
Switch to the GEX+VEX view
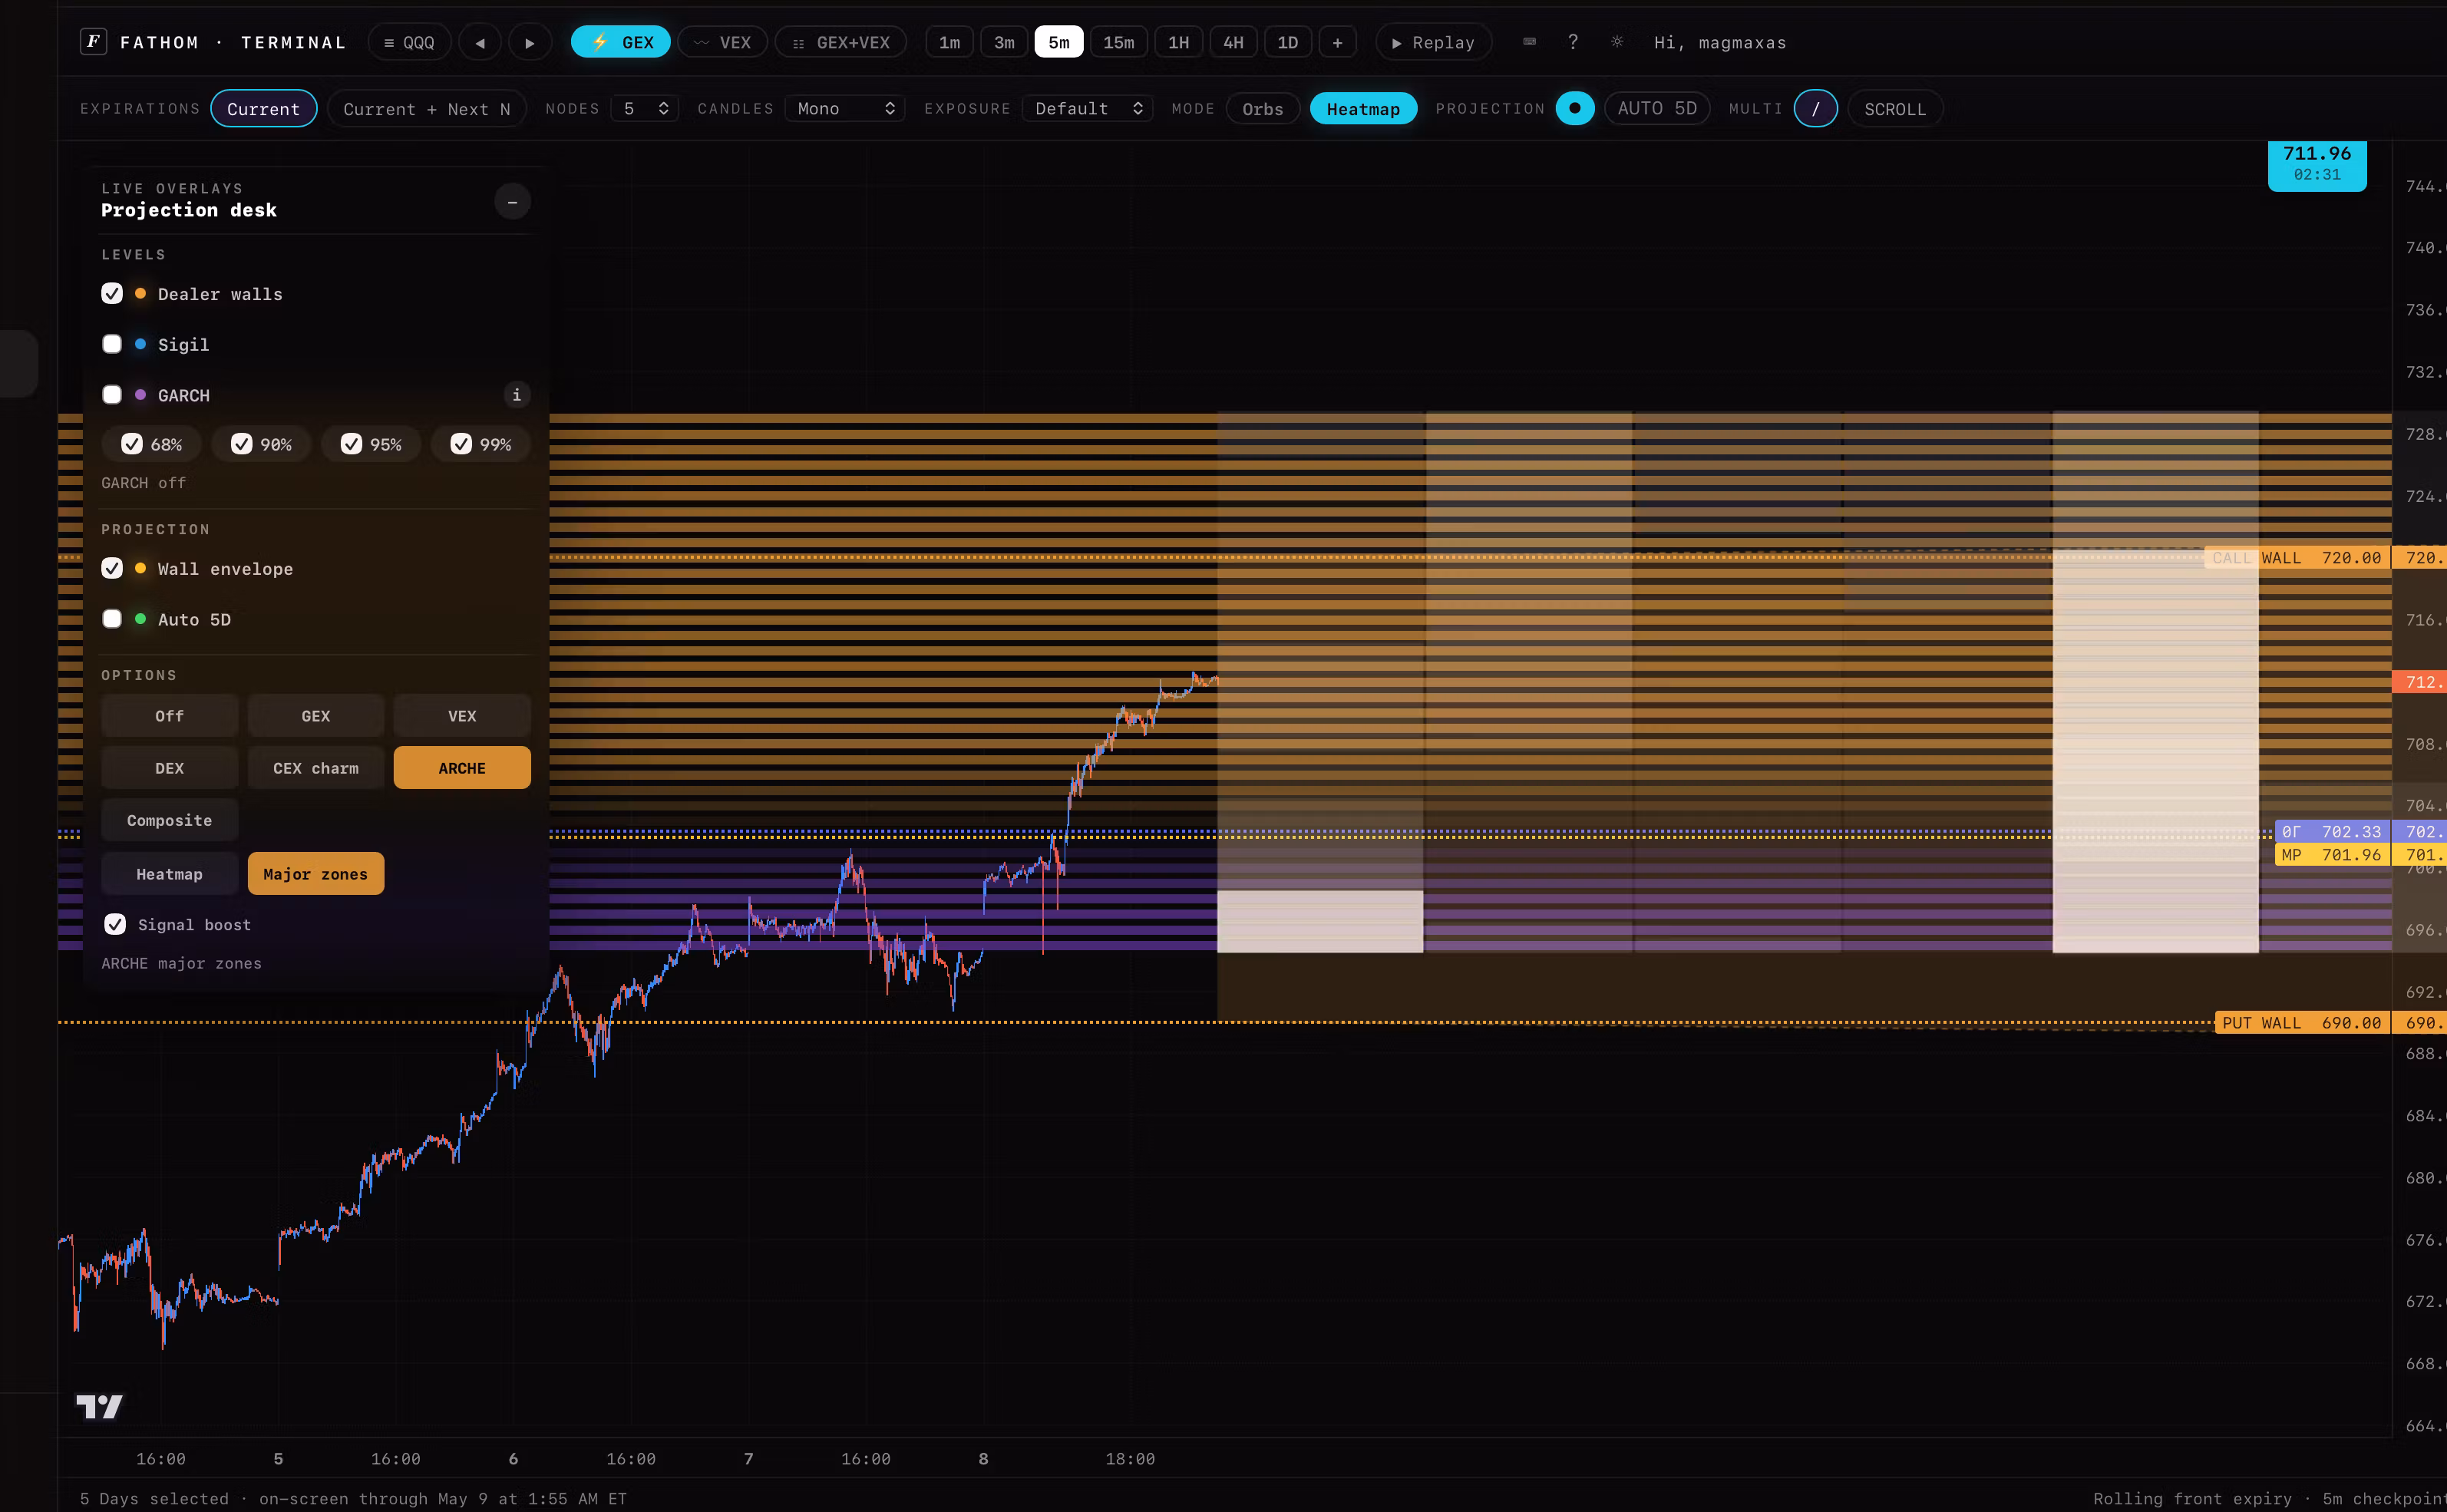[x=841, y=42]
